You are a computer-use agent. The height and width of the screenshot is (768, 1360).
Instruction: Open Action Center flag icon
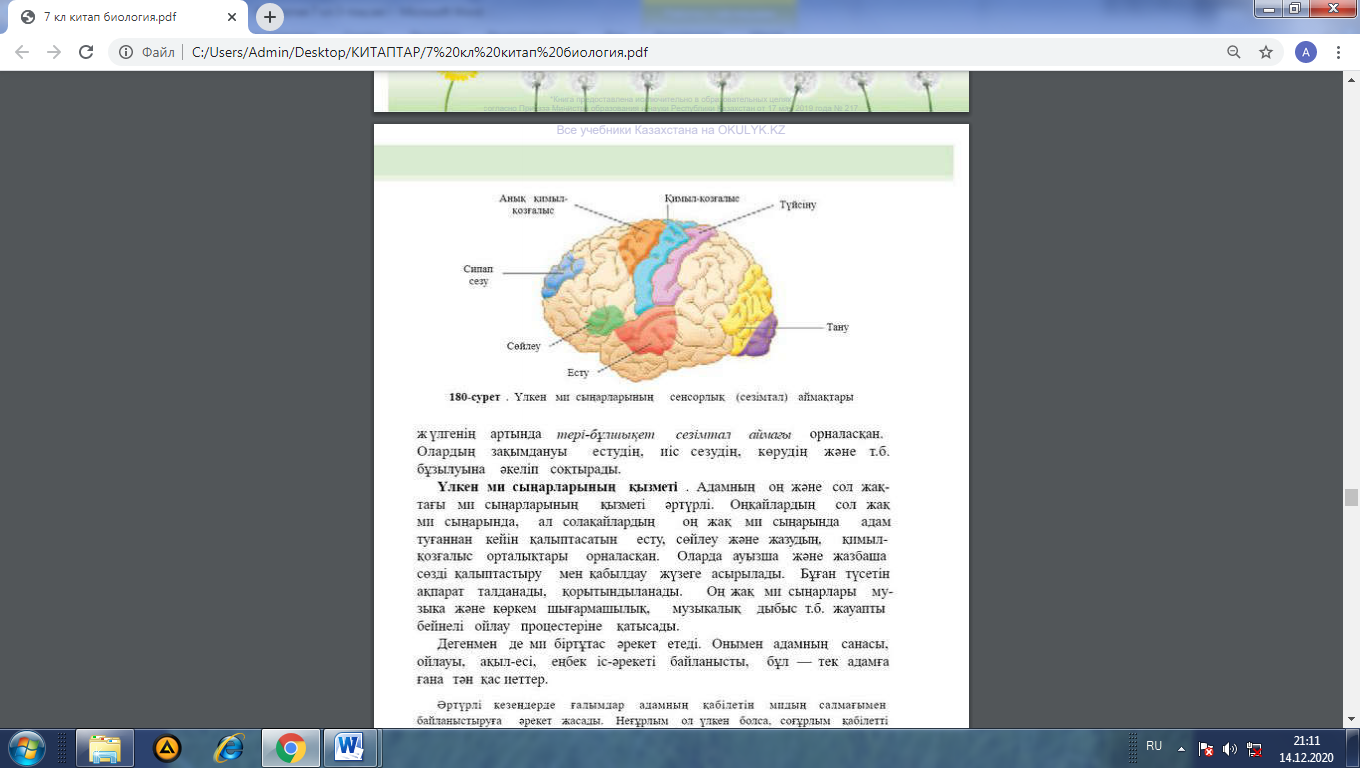[1207, 748]
